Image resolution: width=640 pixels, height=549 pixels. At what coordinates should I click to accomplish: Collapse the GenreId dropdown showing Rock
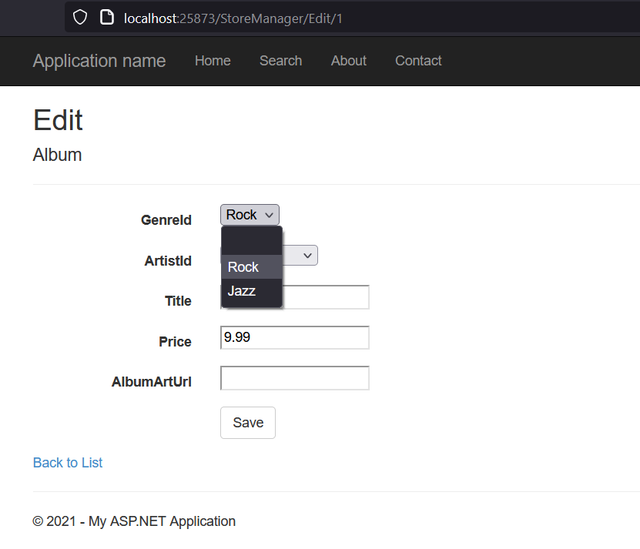click(x=250, y=215)
